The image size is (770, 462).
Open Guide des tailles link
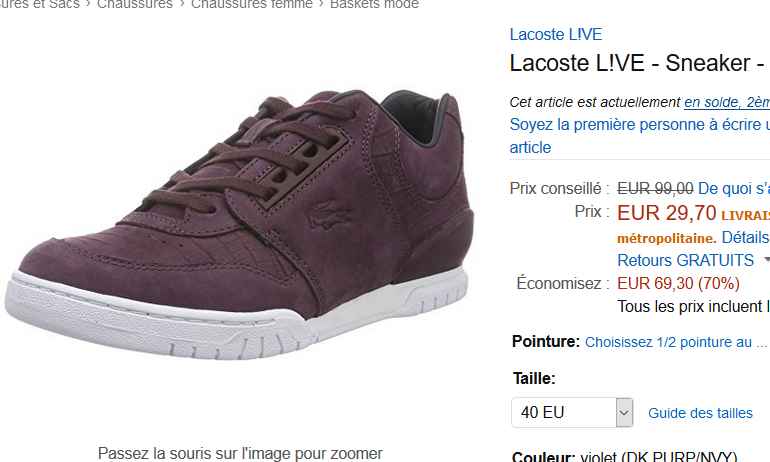click(700, 413)
